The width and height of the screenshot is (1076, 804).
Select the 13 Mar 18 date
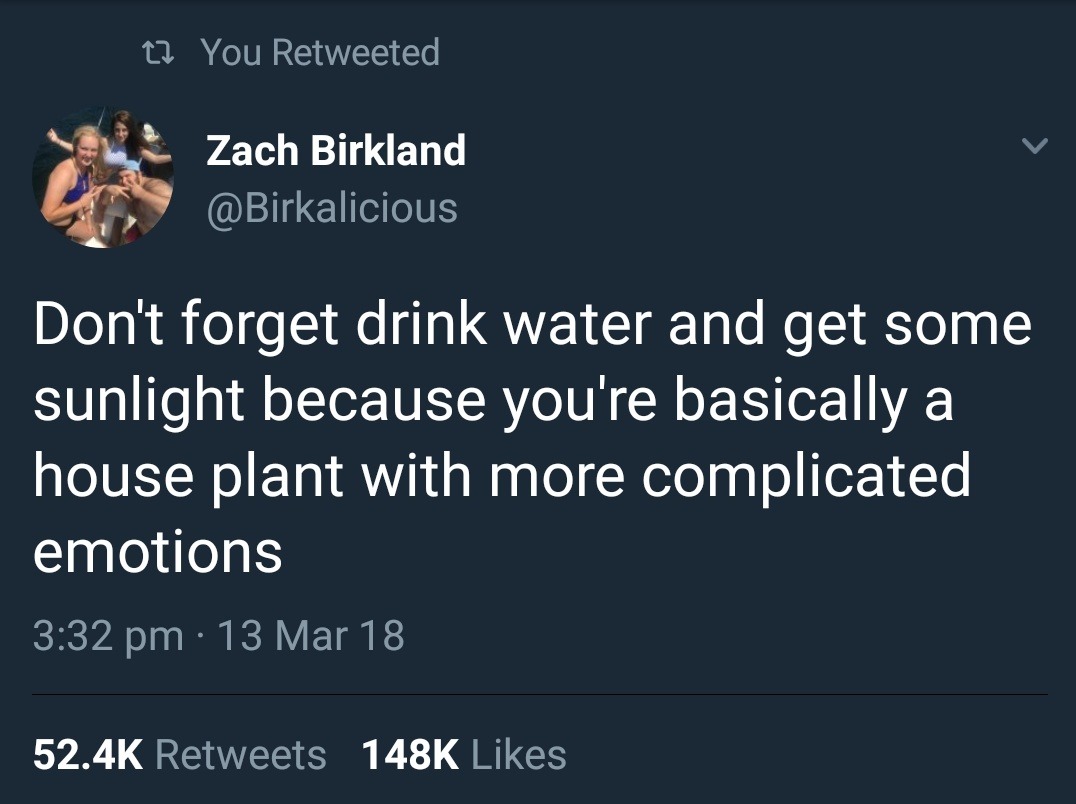point(311,636)
